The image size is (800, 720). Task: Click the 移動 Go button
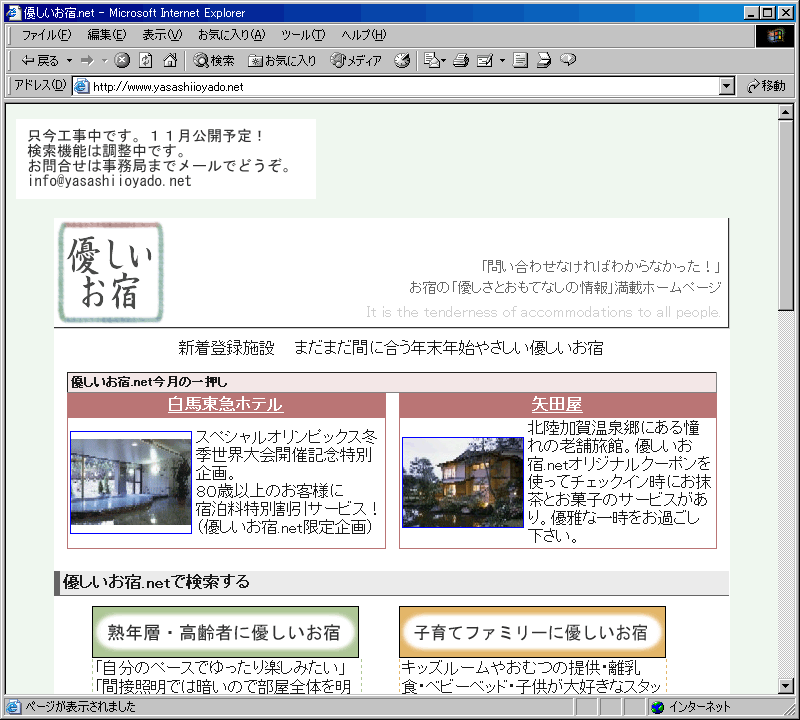(766, 86)
